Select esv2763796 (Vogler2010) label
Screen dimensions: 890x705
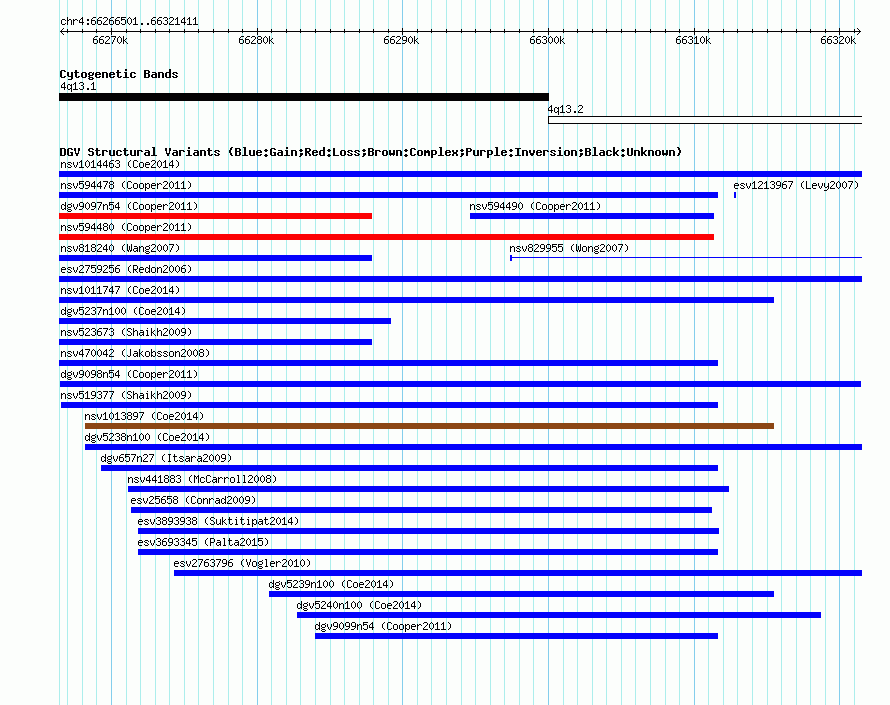[x=242, y=564]
